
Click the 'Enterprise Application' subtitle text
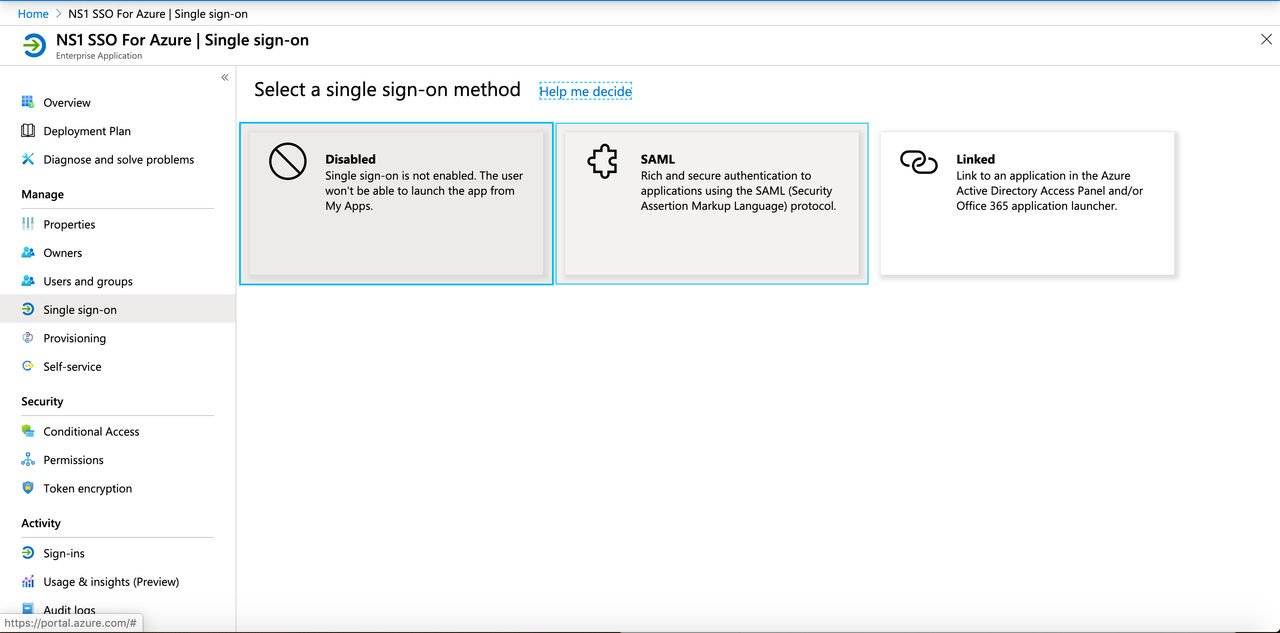[99, 57]
